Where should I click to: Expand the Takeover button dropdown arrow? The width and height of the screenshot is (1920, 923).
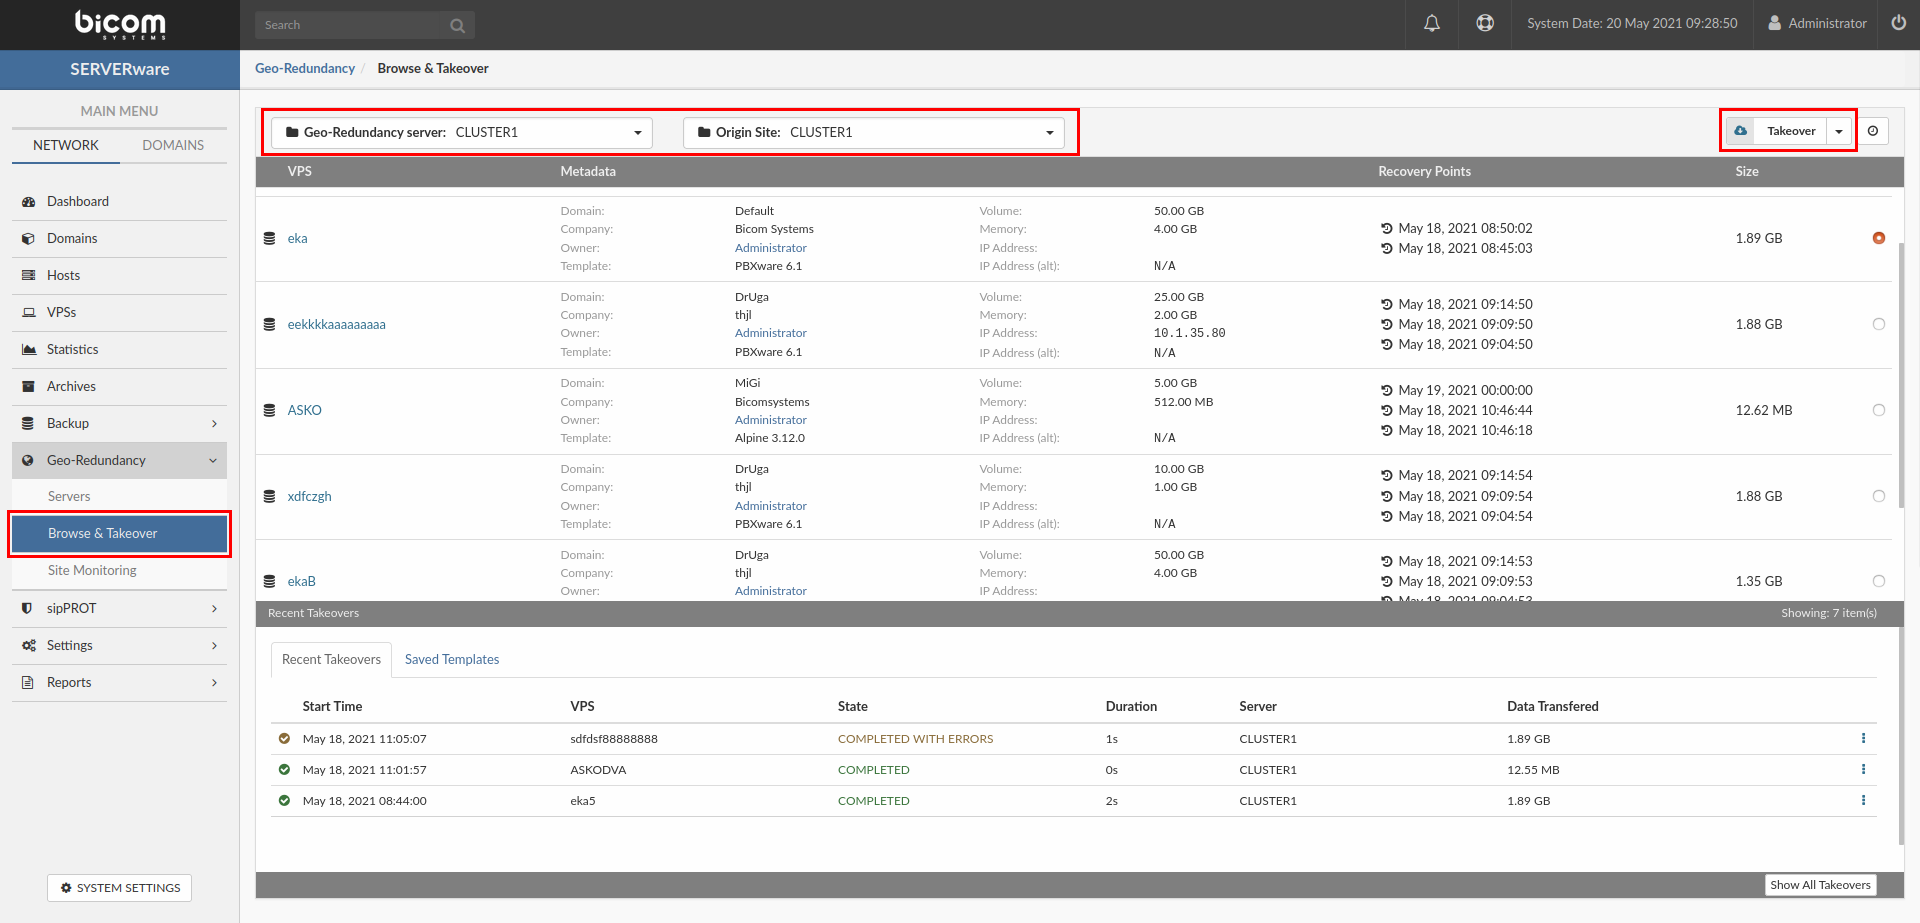[x=1839, y=131]
